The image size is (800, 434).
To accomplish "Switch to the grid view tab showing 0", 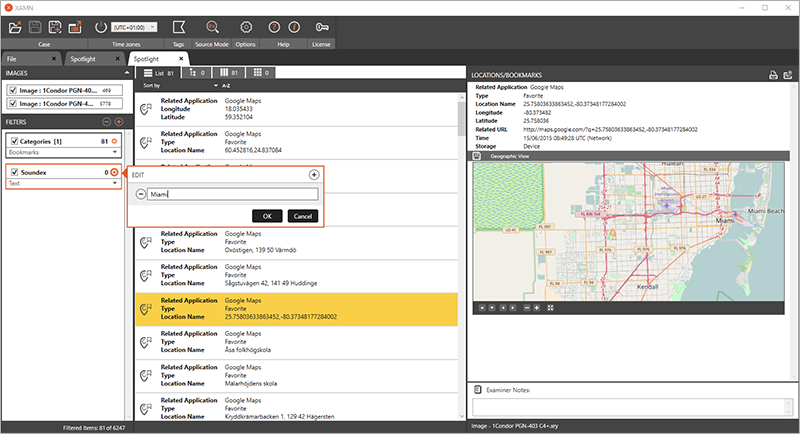I will [261, 73].
